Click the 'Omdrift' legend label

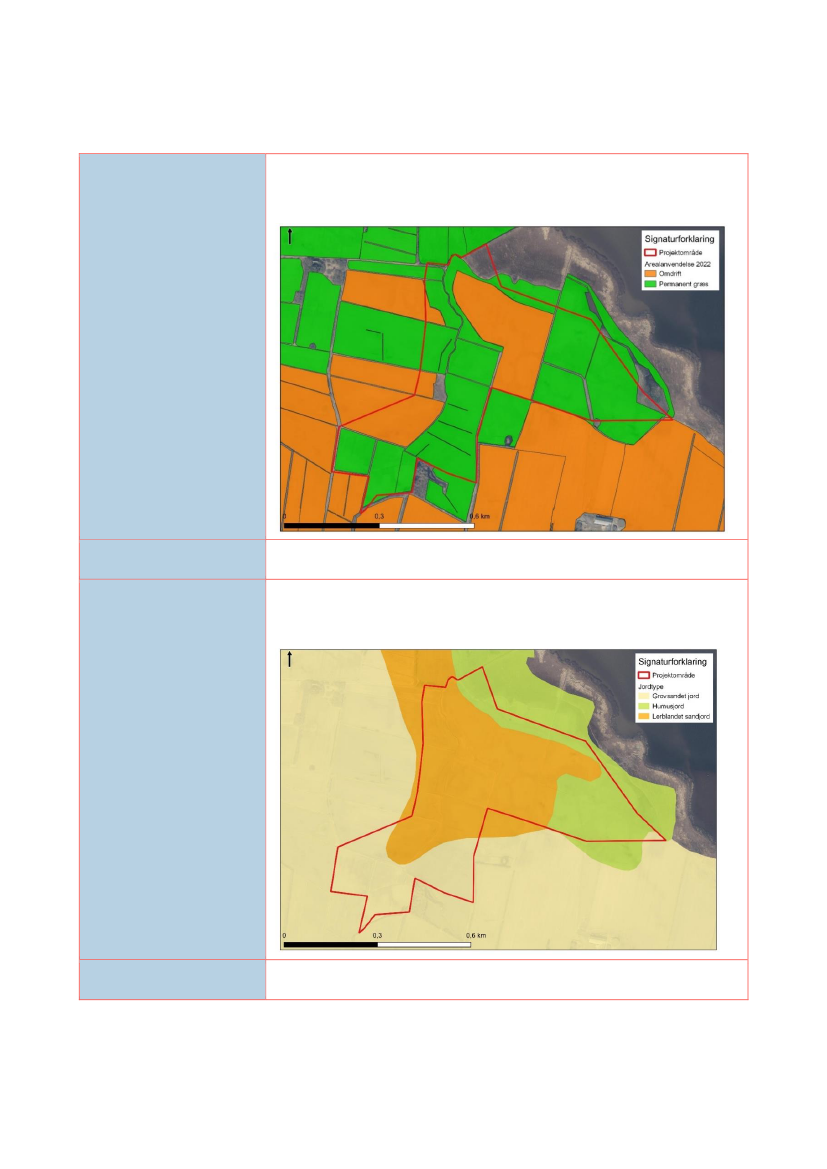click(x=670, y=274)
